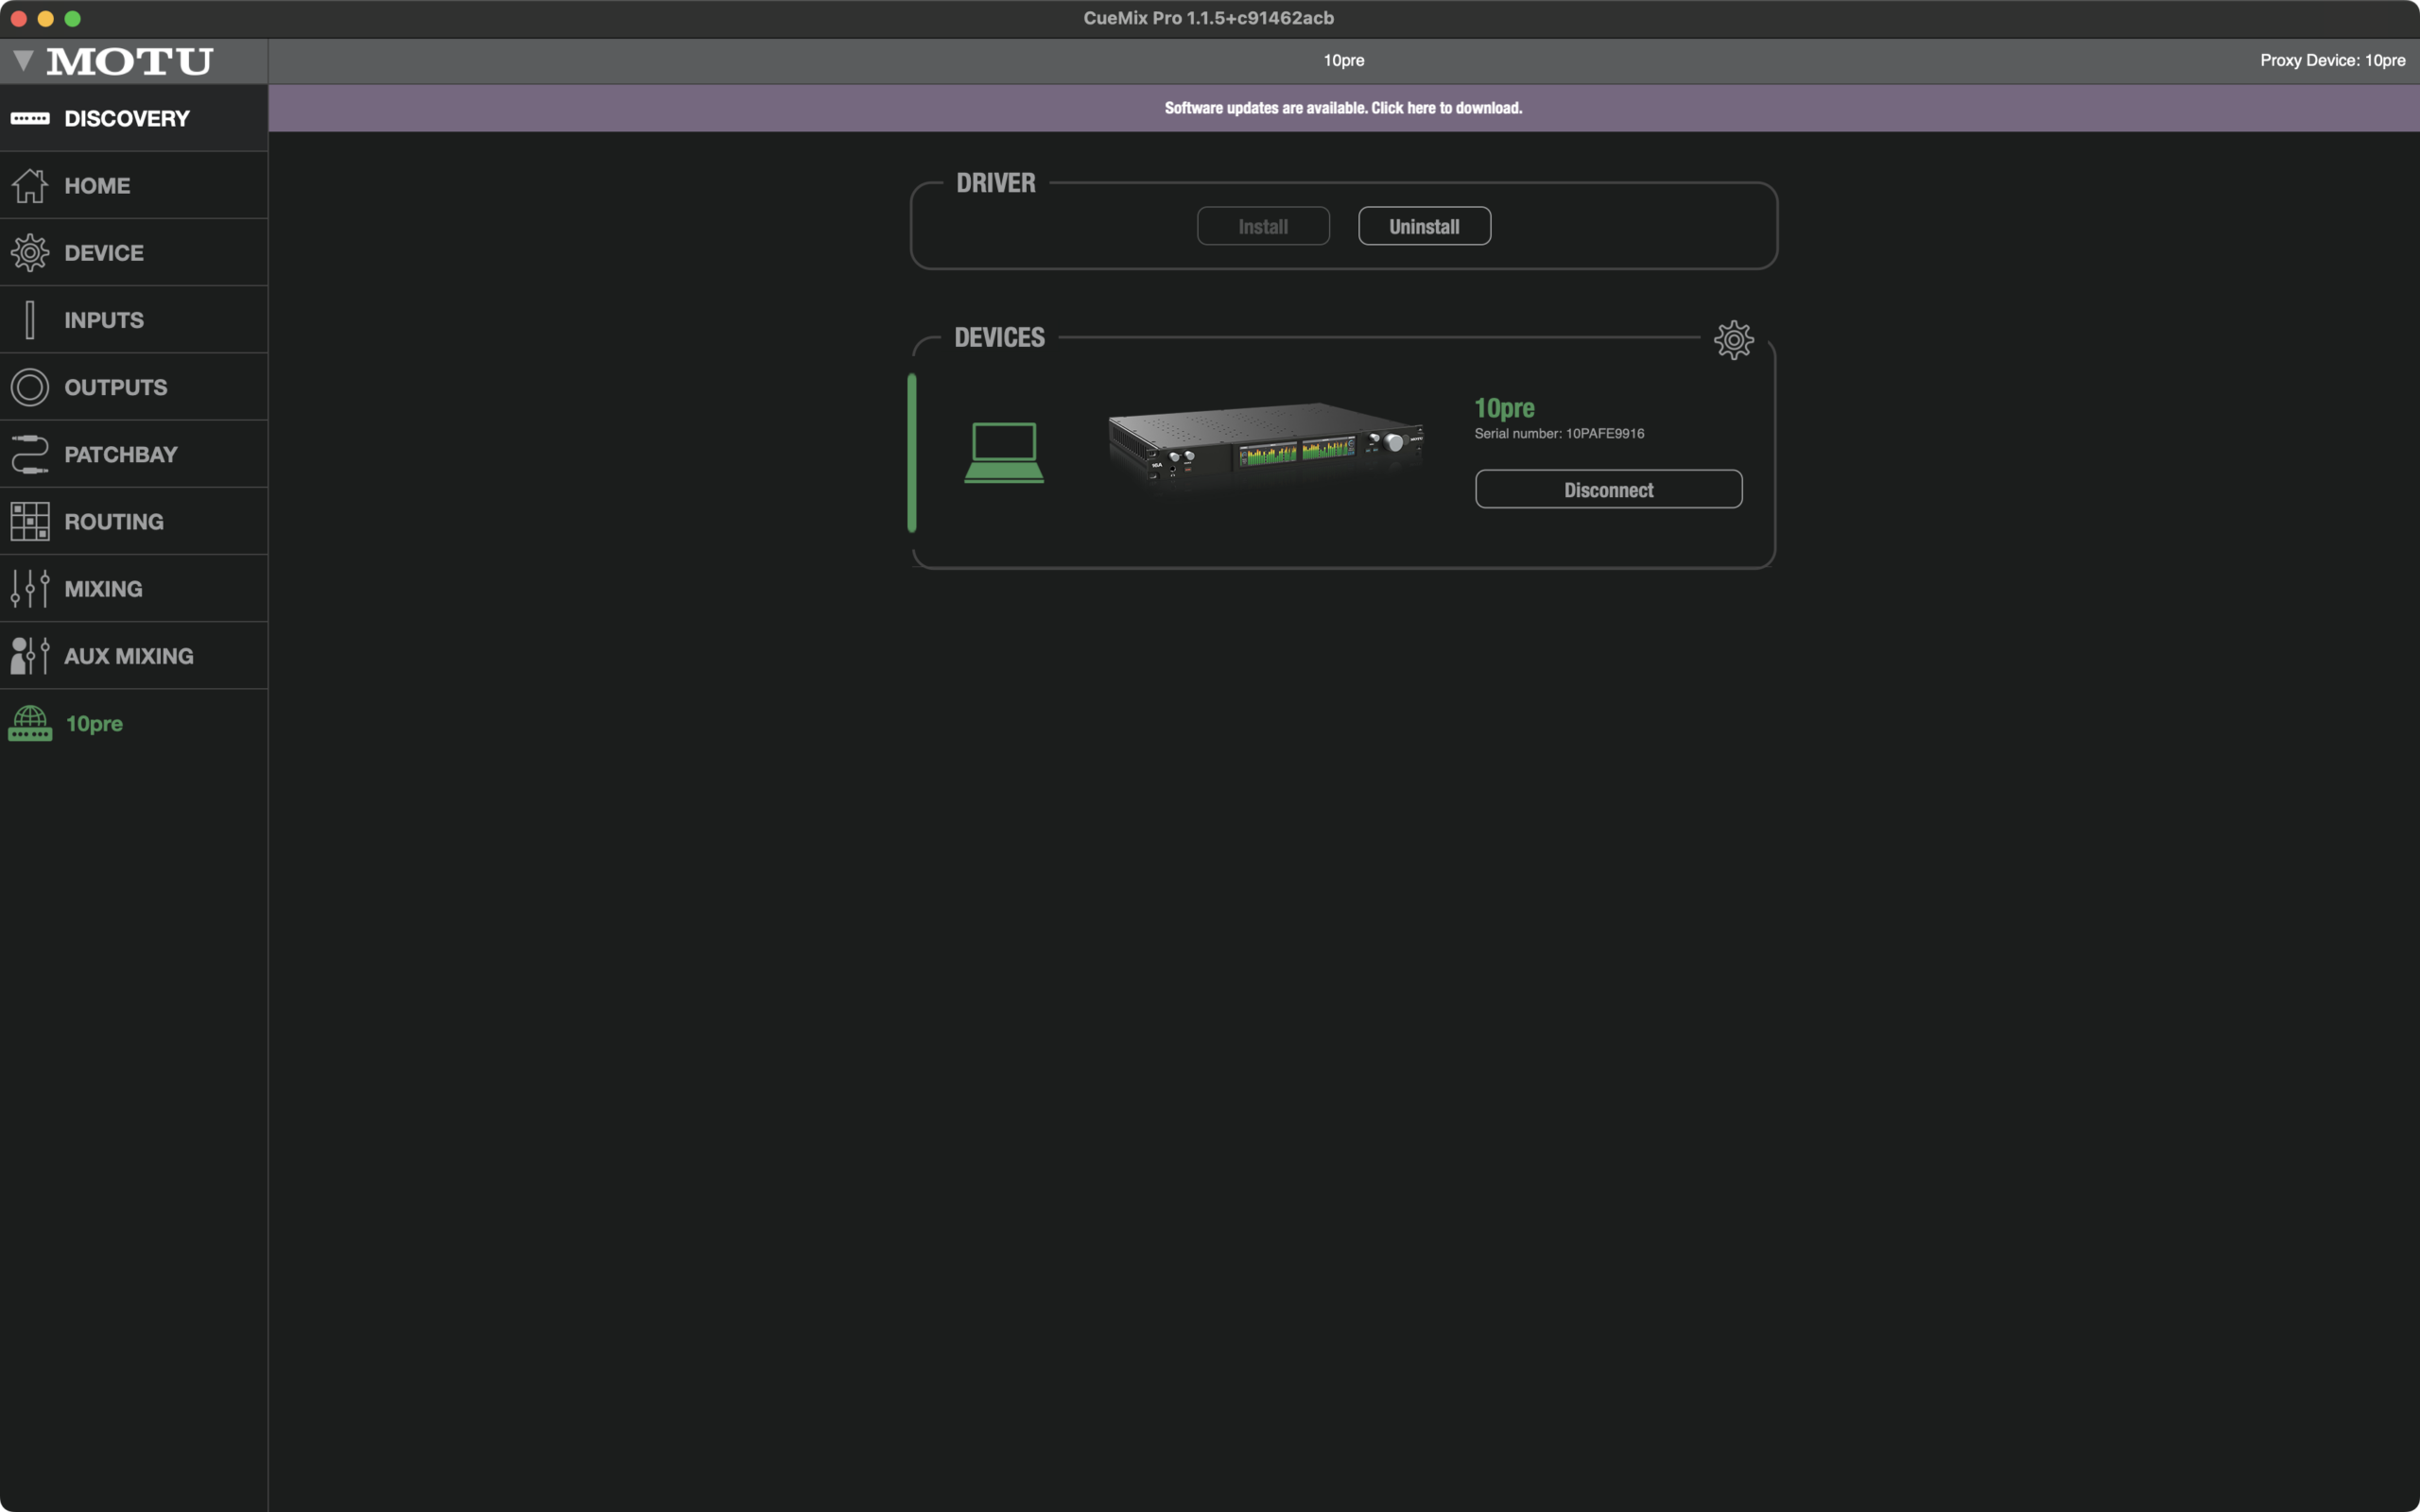The height and width of the screenshot is (1512, 2420).
Task: Click the green 10pre device name
Action: [x=1504, y=408]
